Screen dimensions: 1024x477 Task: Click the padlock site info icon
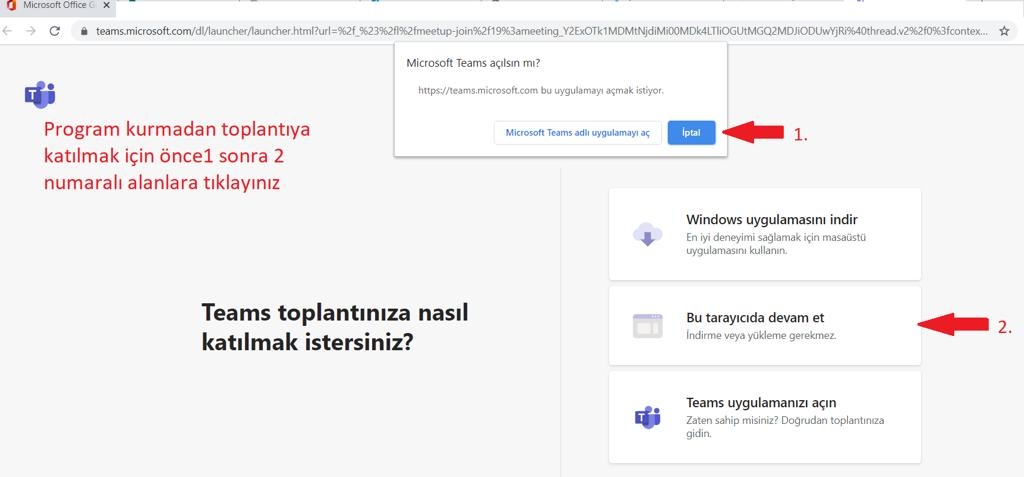(x=84, y=31)
